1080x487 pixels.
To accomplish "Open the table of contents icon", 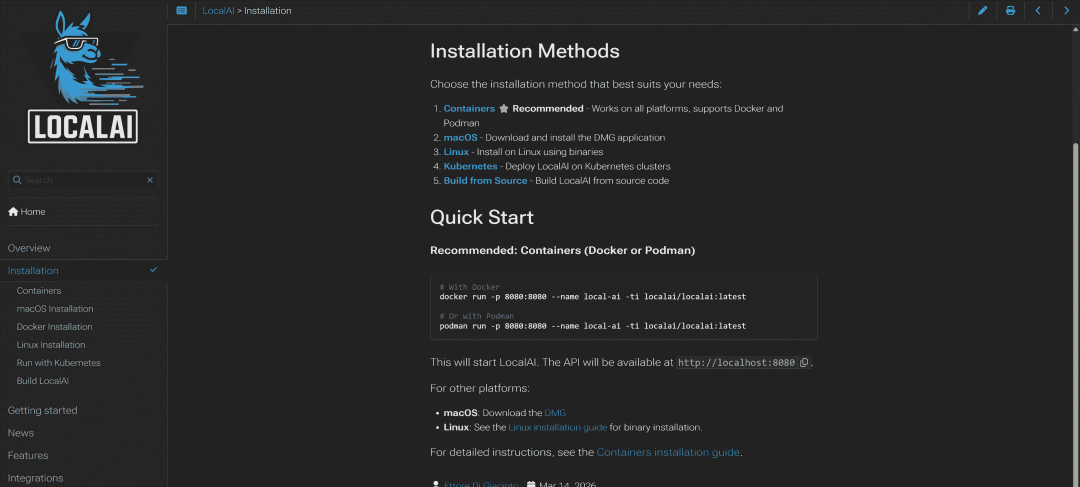I will [x=181, y=10].
